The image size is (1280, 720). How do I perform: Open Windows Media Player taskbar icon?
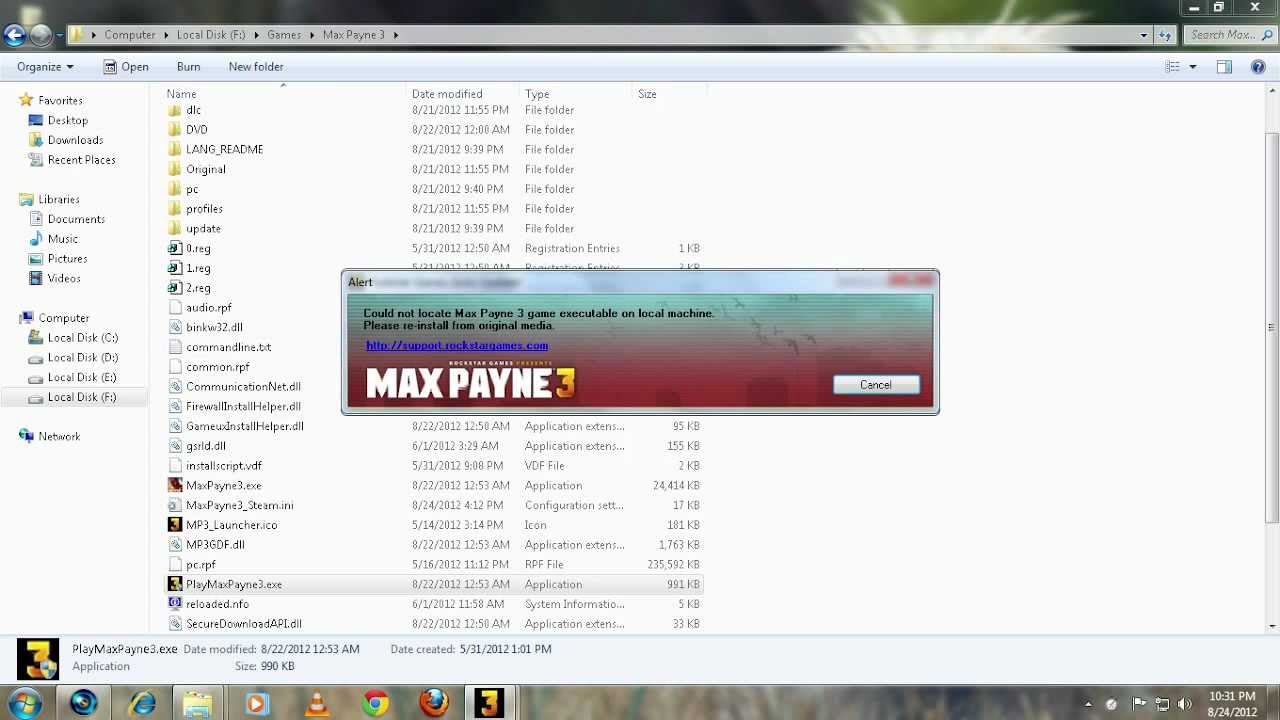coord(256,703)
